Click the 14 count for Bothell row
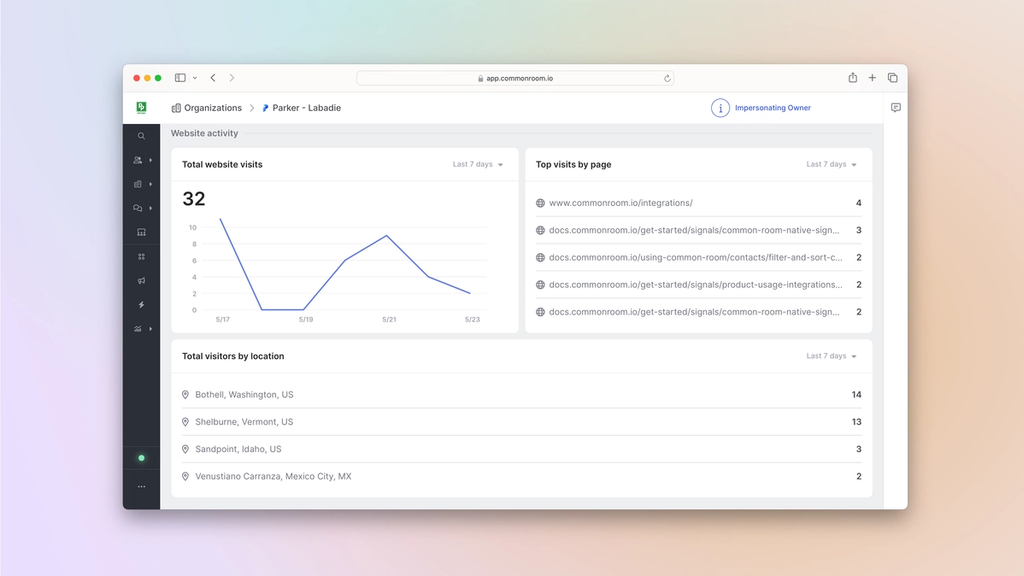The image size is (1024, 576). pyautogui.click(x=856, y=394)
